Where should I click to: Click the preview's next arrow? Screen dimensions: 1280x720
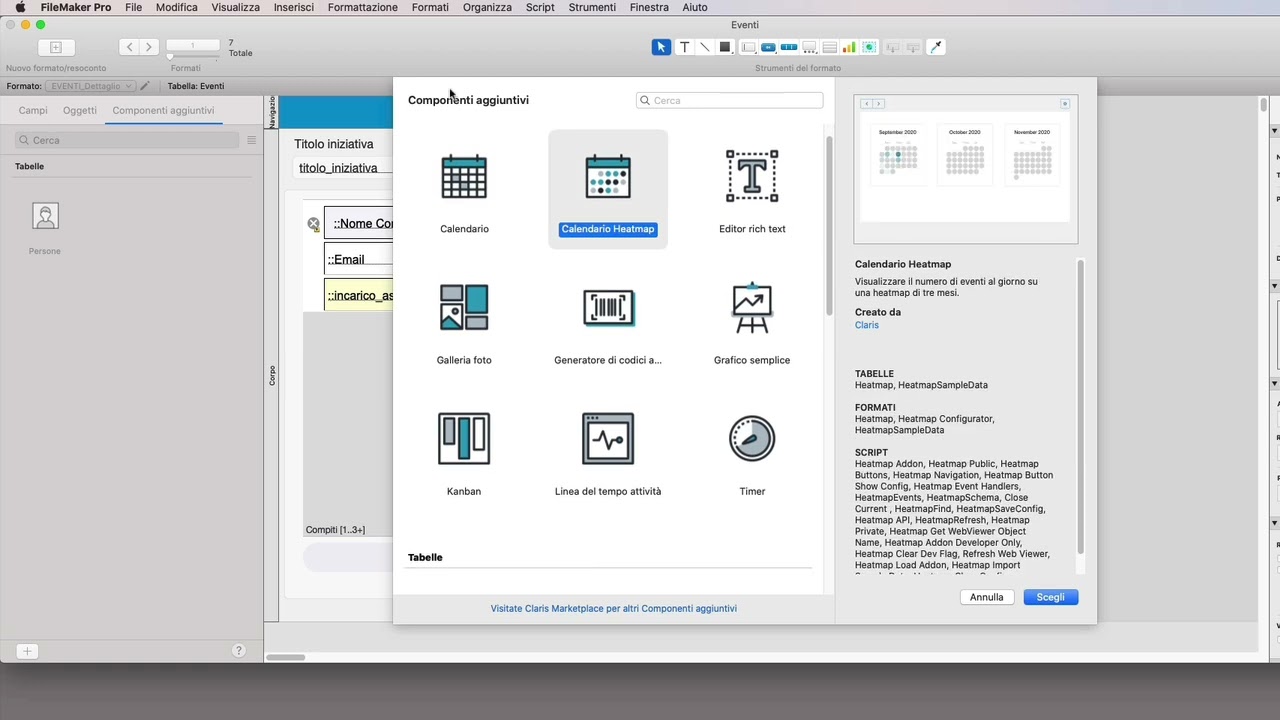[x=879, y=104]
